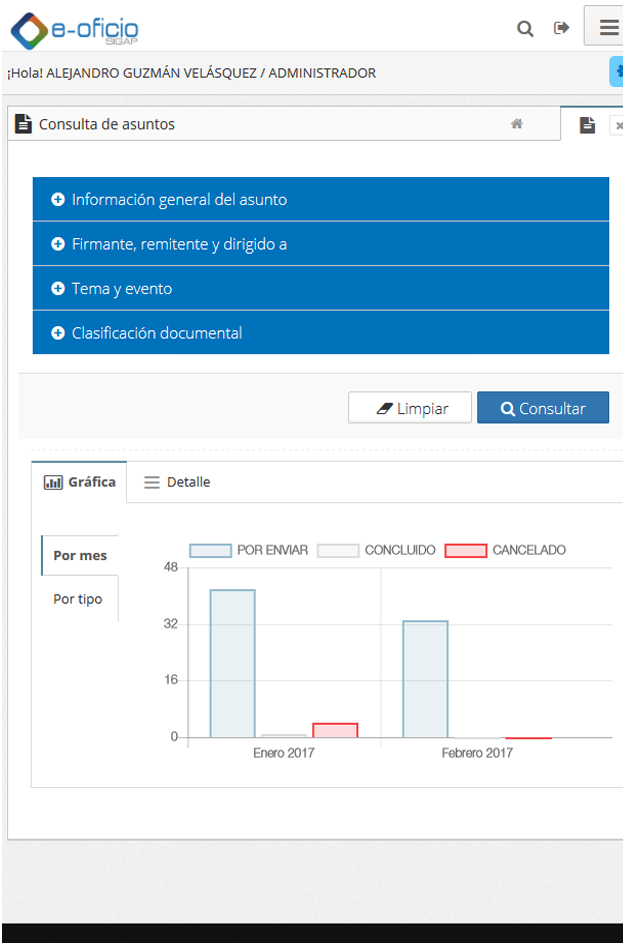Image resolution: width=623 pixels, height=943 pixels.
Task: Click the Enero 2017 axis label
Action: tap(284, 752)
